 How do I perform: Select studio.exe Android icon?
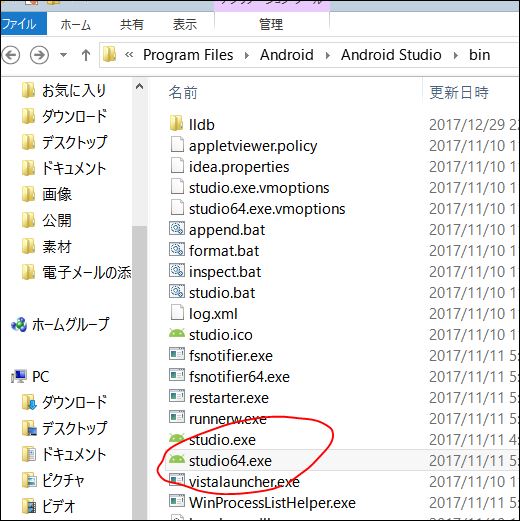click(x=177, y=438)
